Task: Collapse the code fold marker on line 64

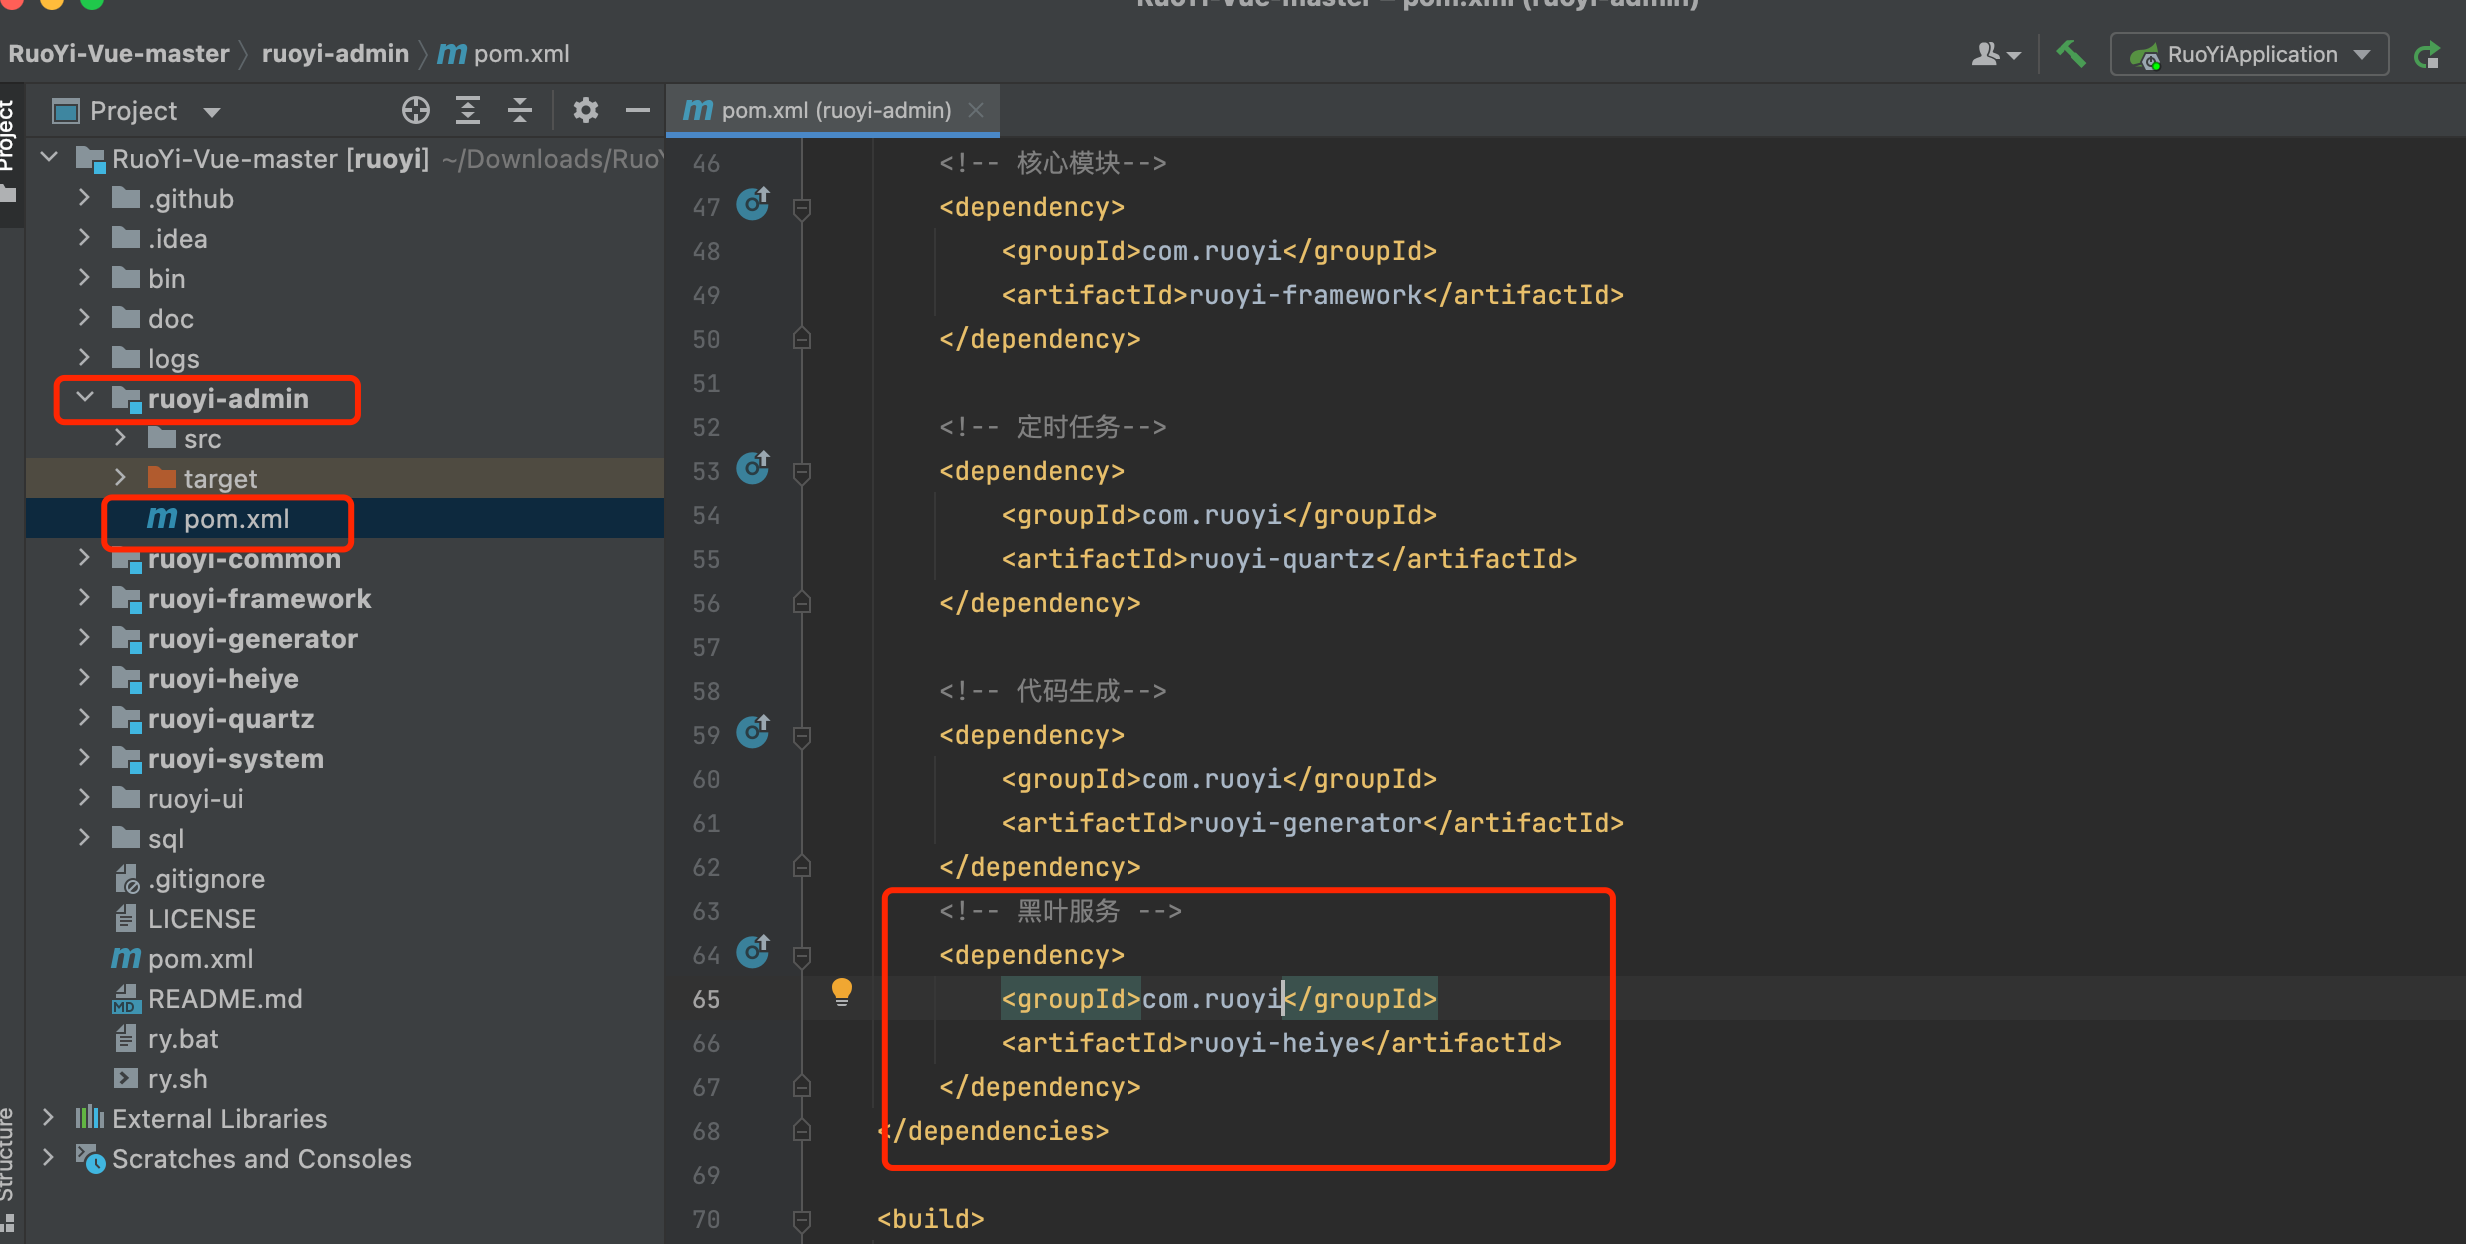Action: pyautogui.click(x=801, y=956)
